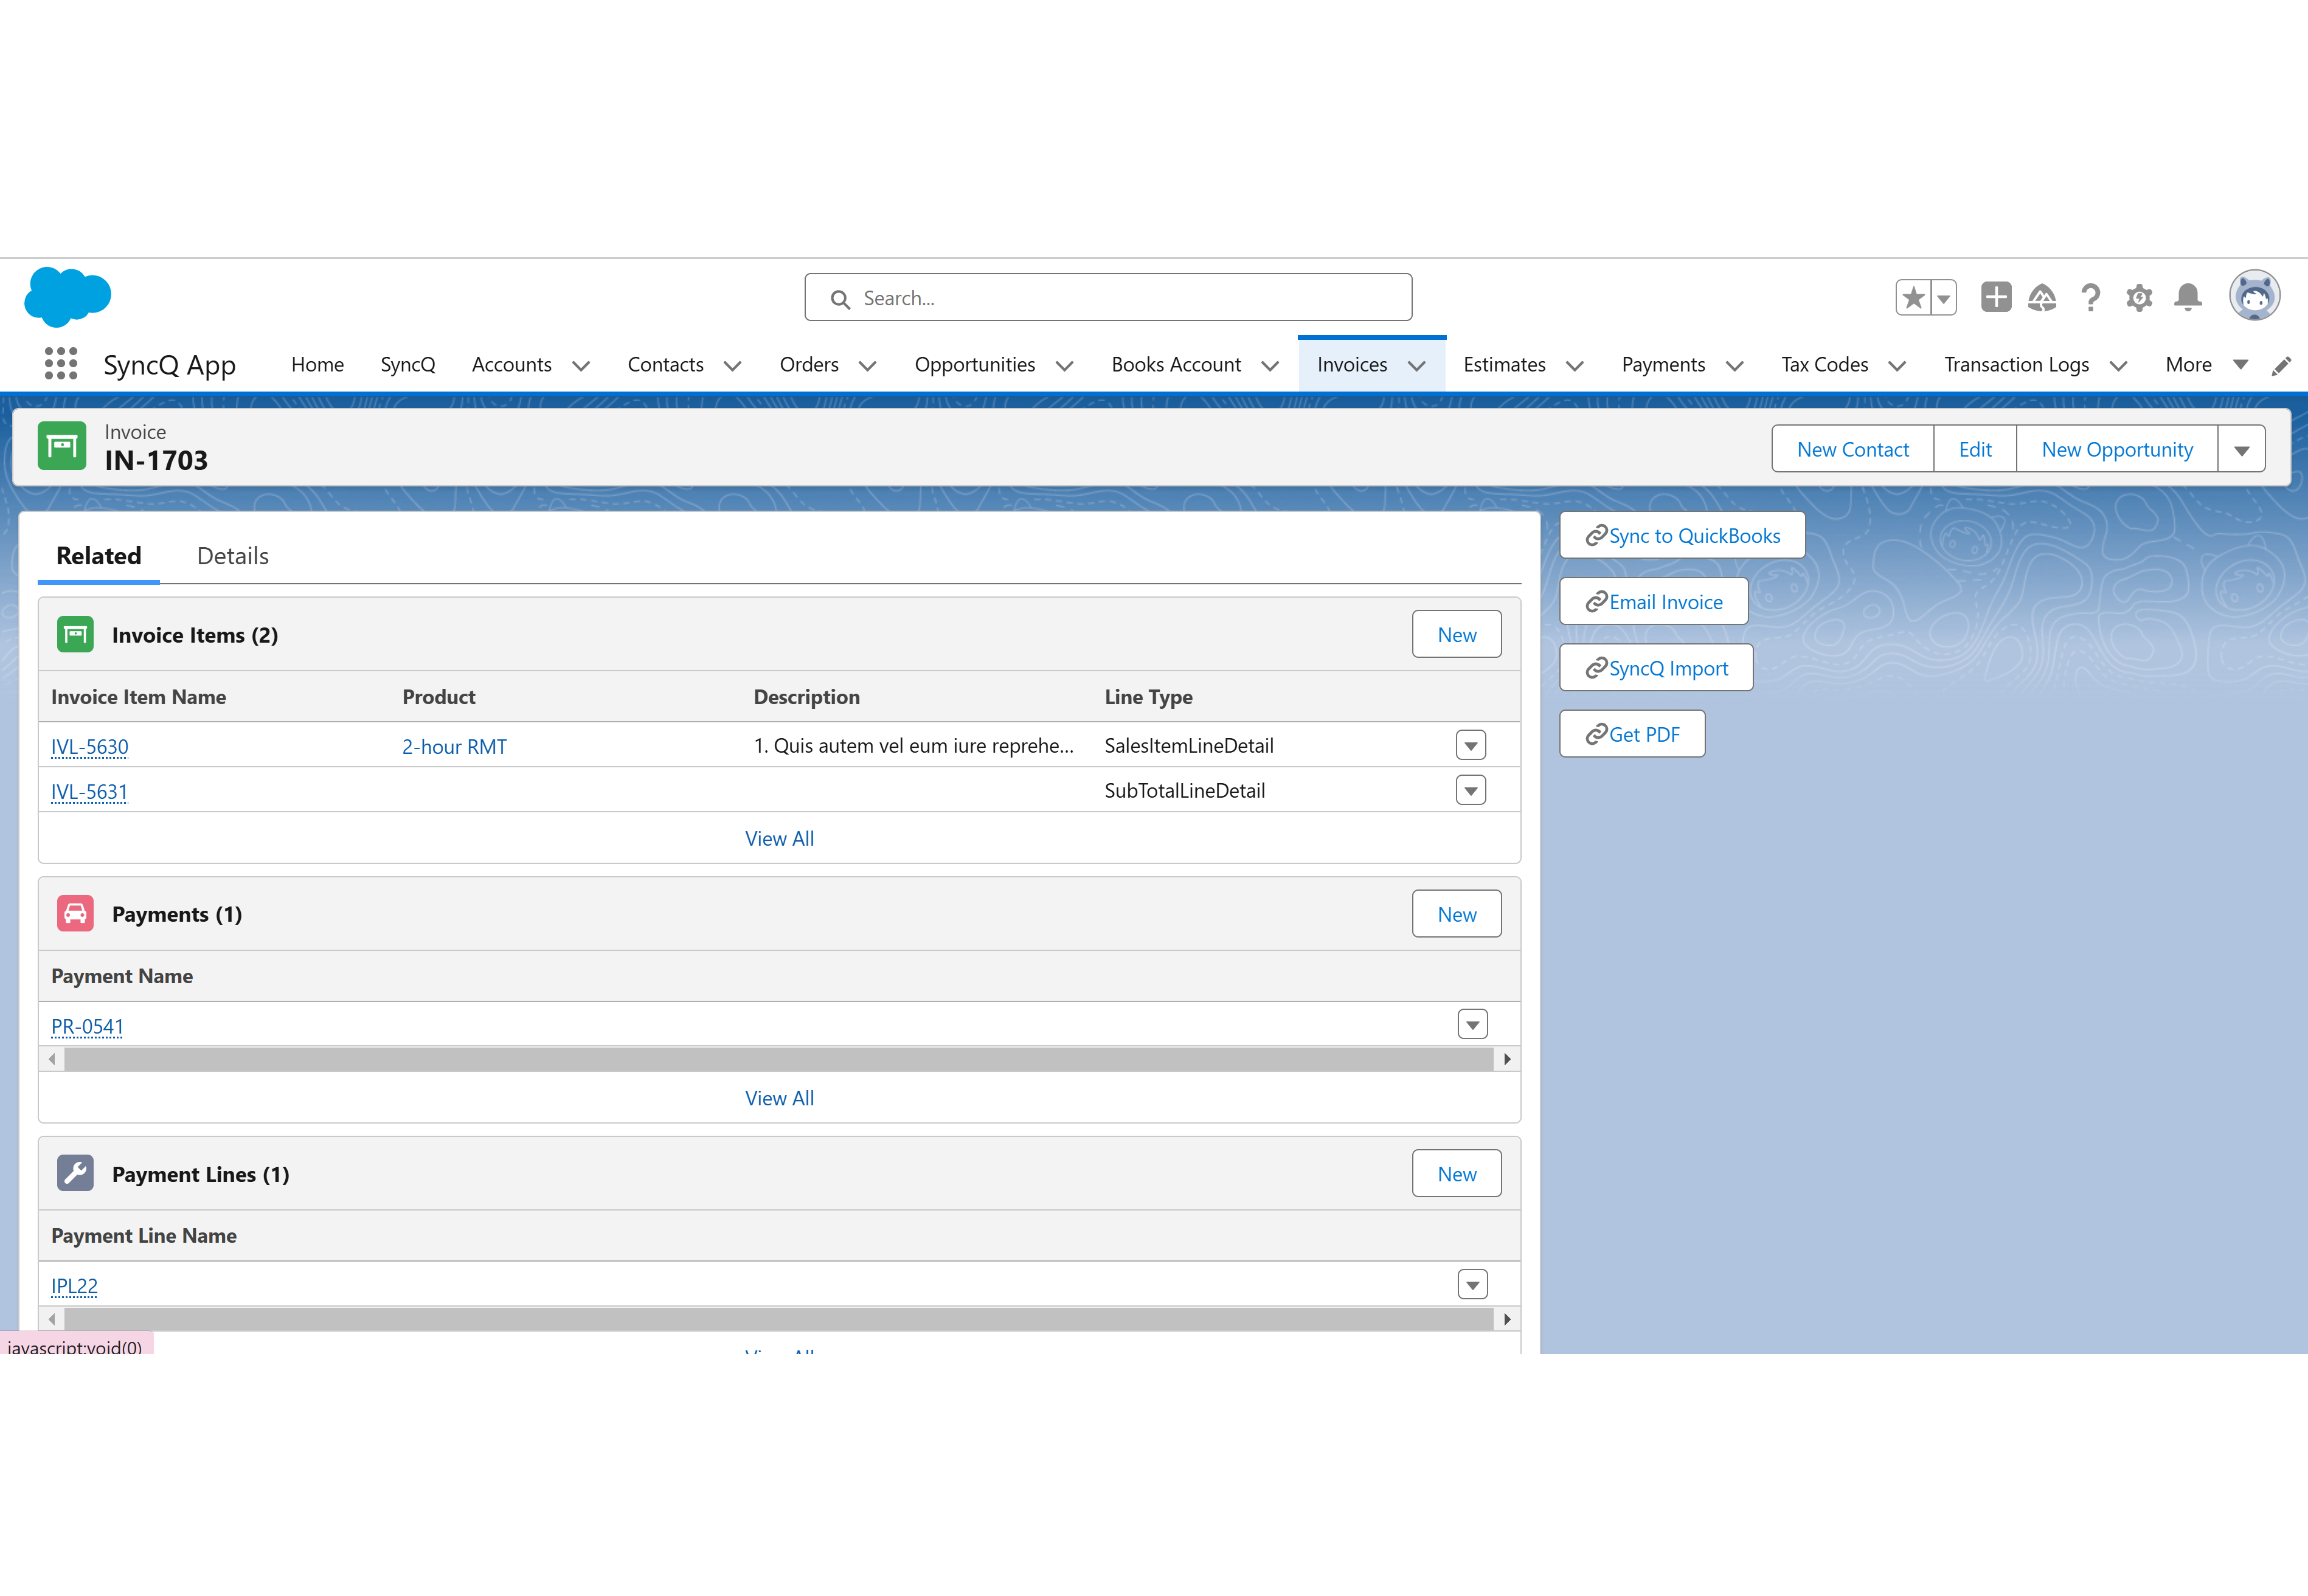Image resolution: width=2308 pixels, height=1596 pixels.
Task: Click the Payment Lines wrench icon
Action: click(75, 1174)
